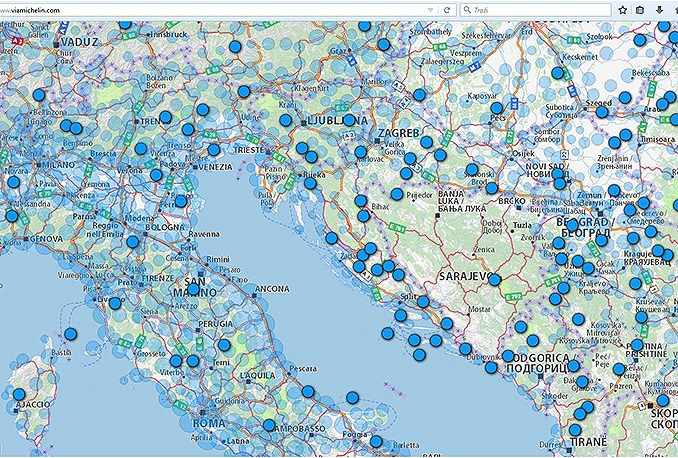
Task: Select the marker below Pescara label
Action: [x=308, y=392]
